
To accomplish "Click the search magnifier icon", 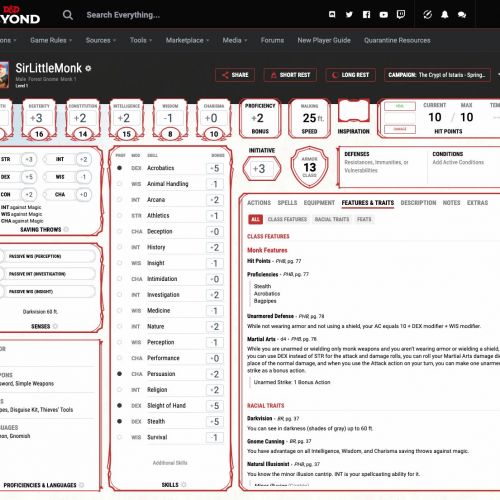I will [x=68, y=15].
